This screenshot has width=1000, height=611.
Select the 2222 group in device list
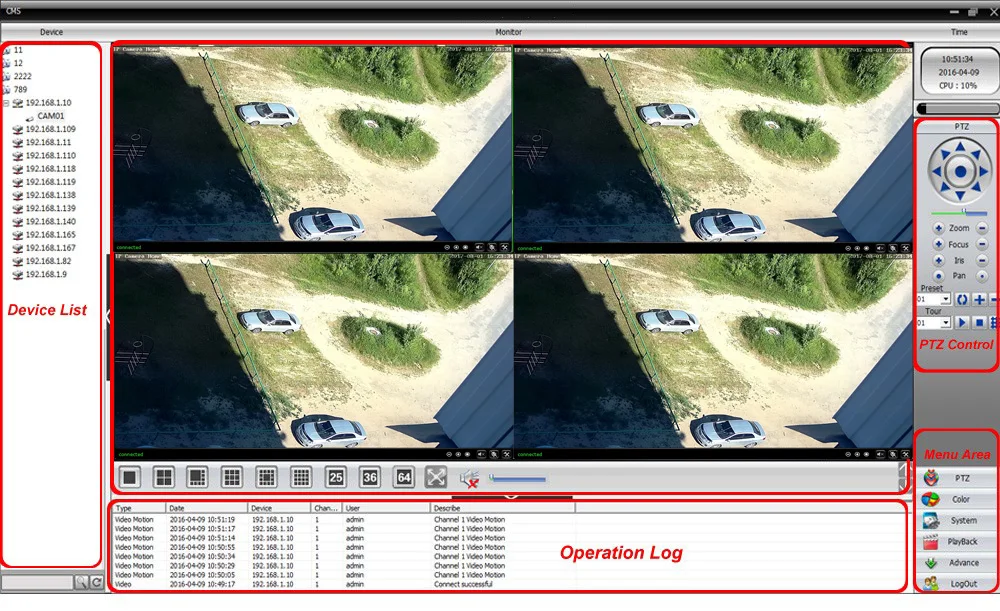[x=22, y=76]
